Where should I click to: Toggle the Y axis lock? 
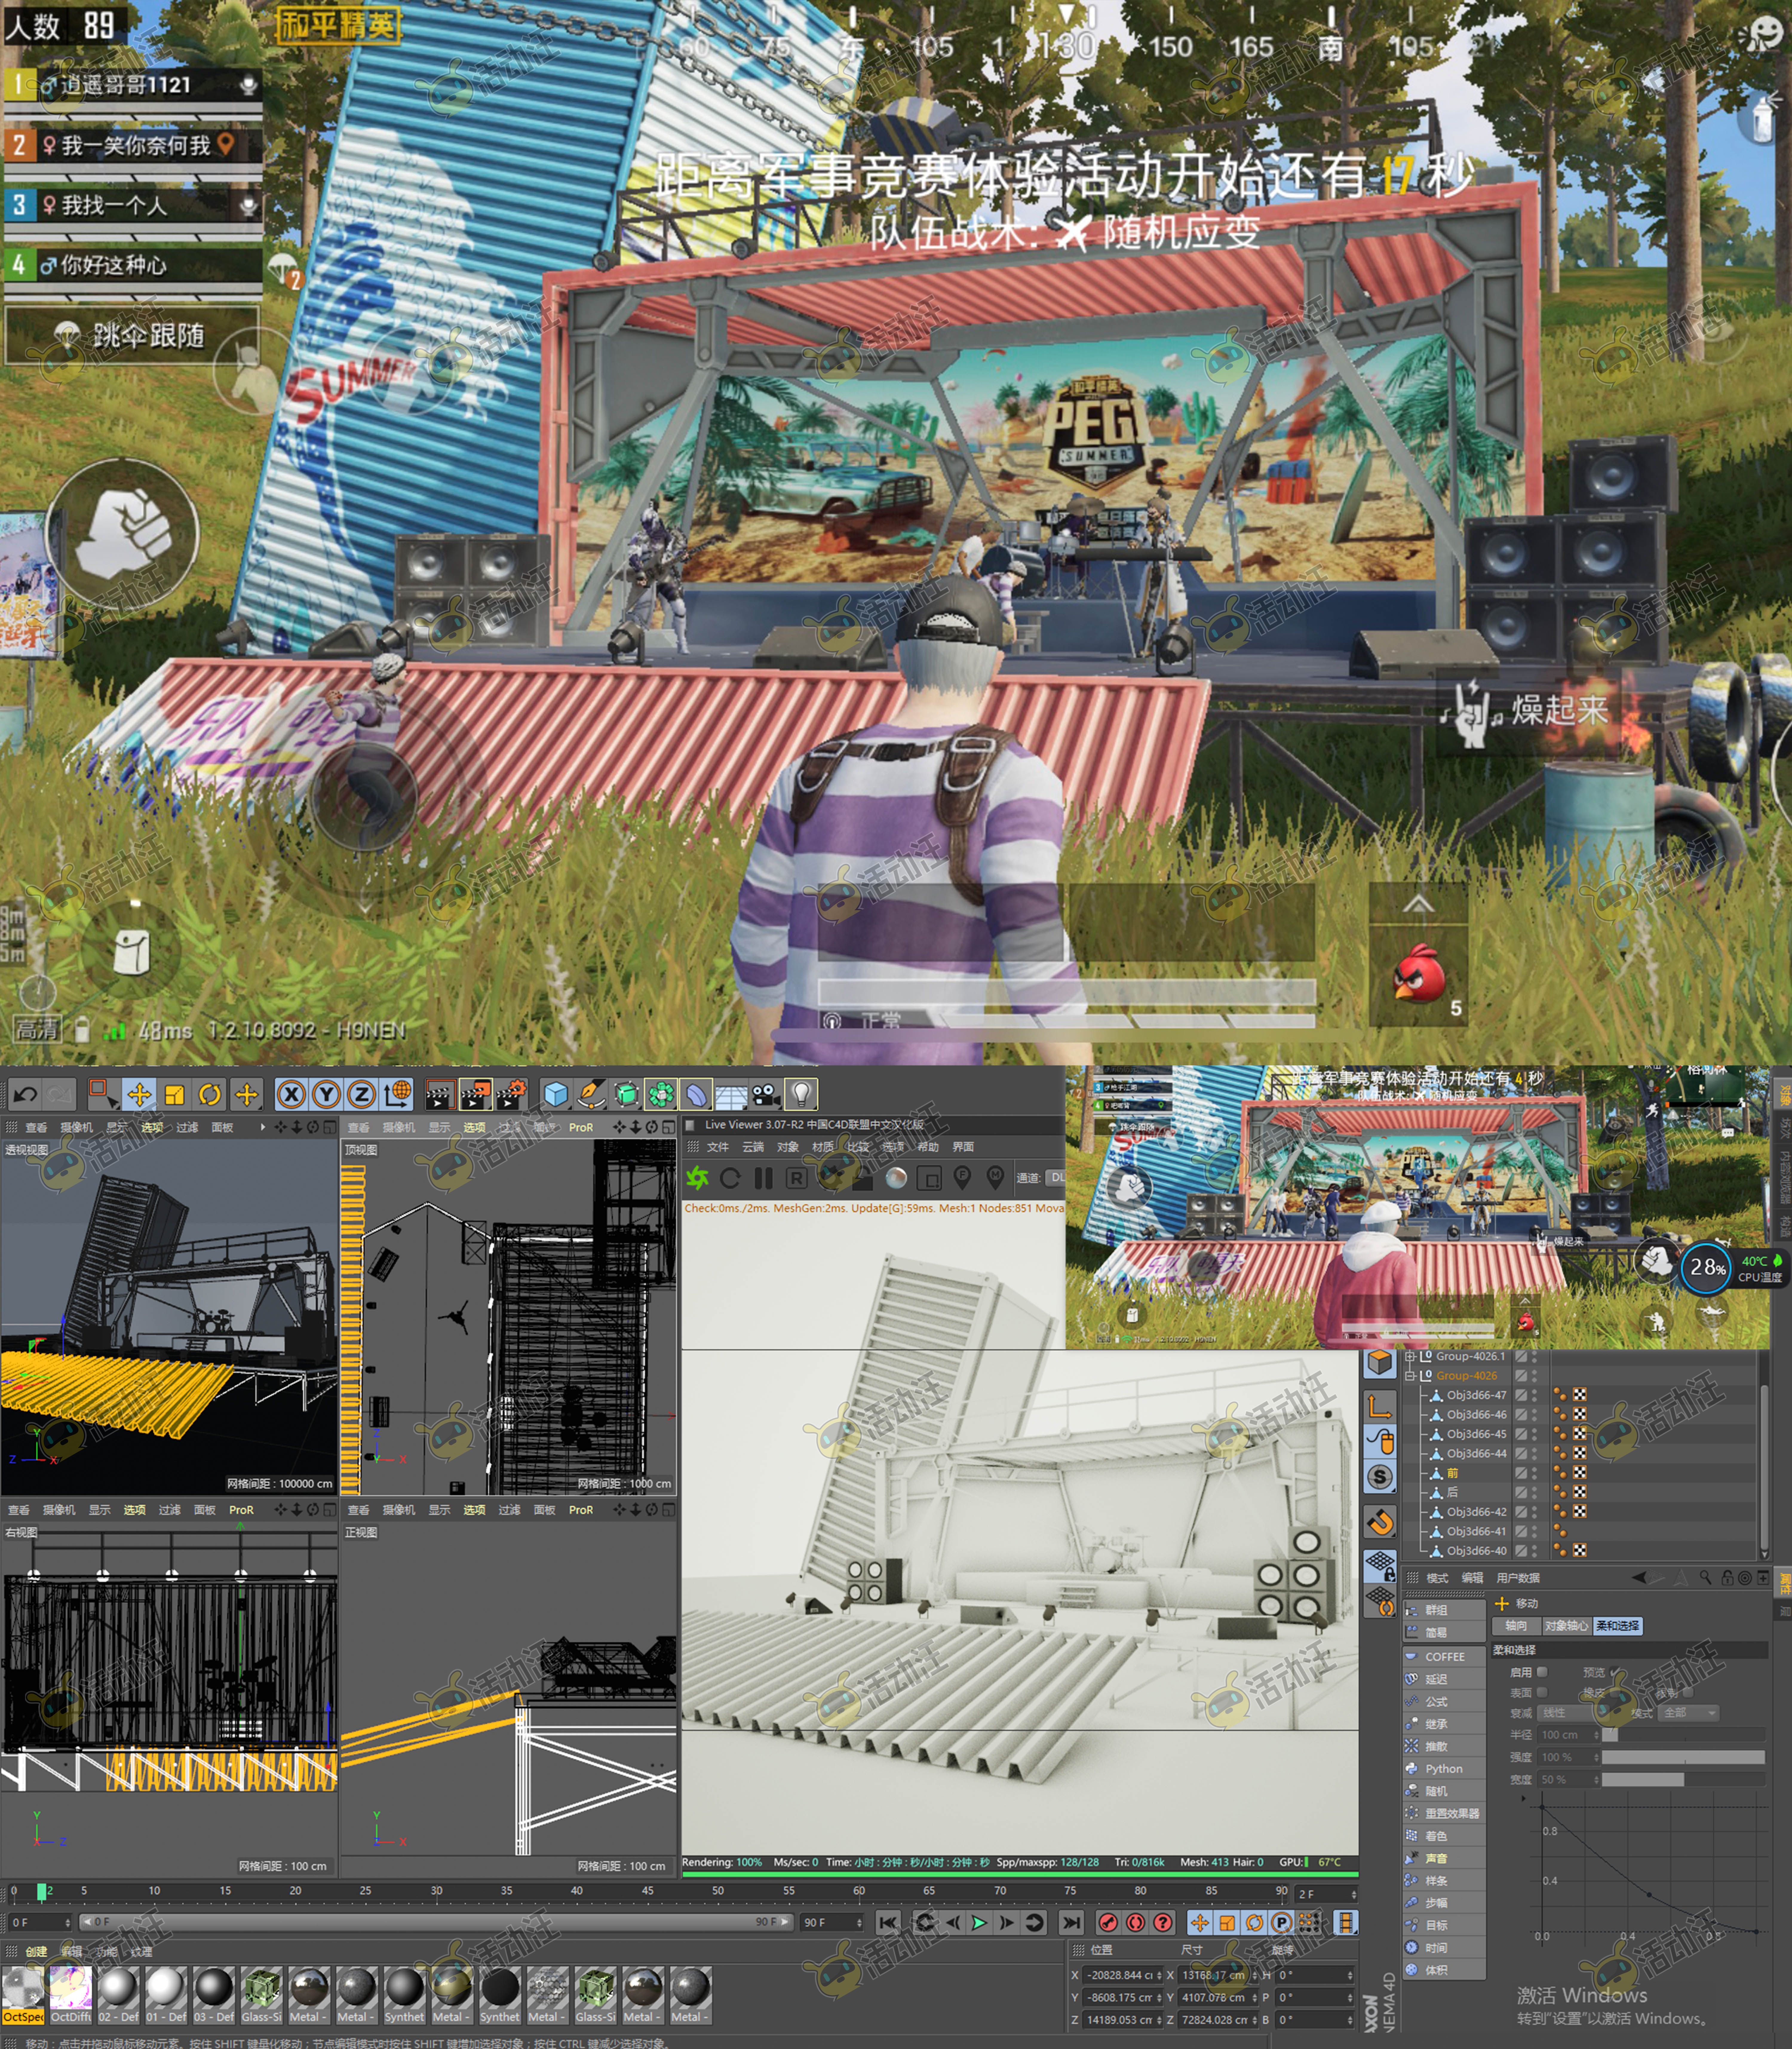326,1094
